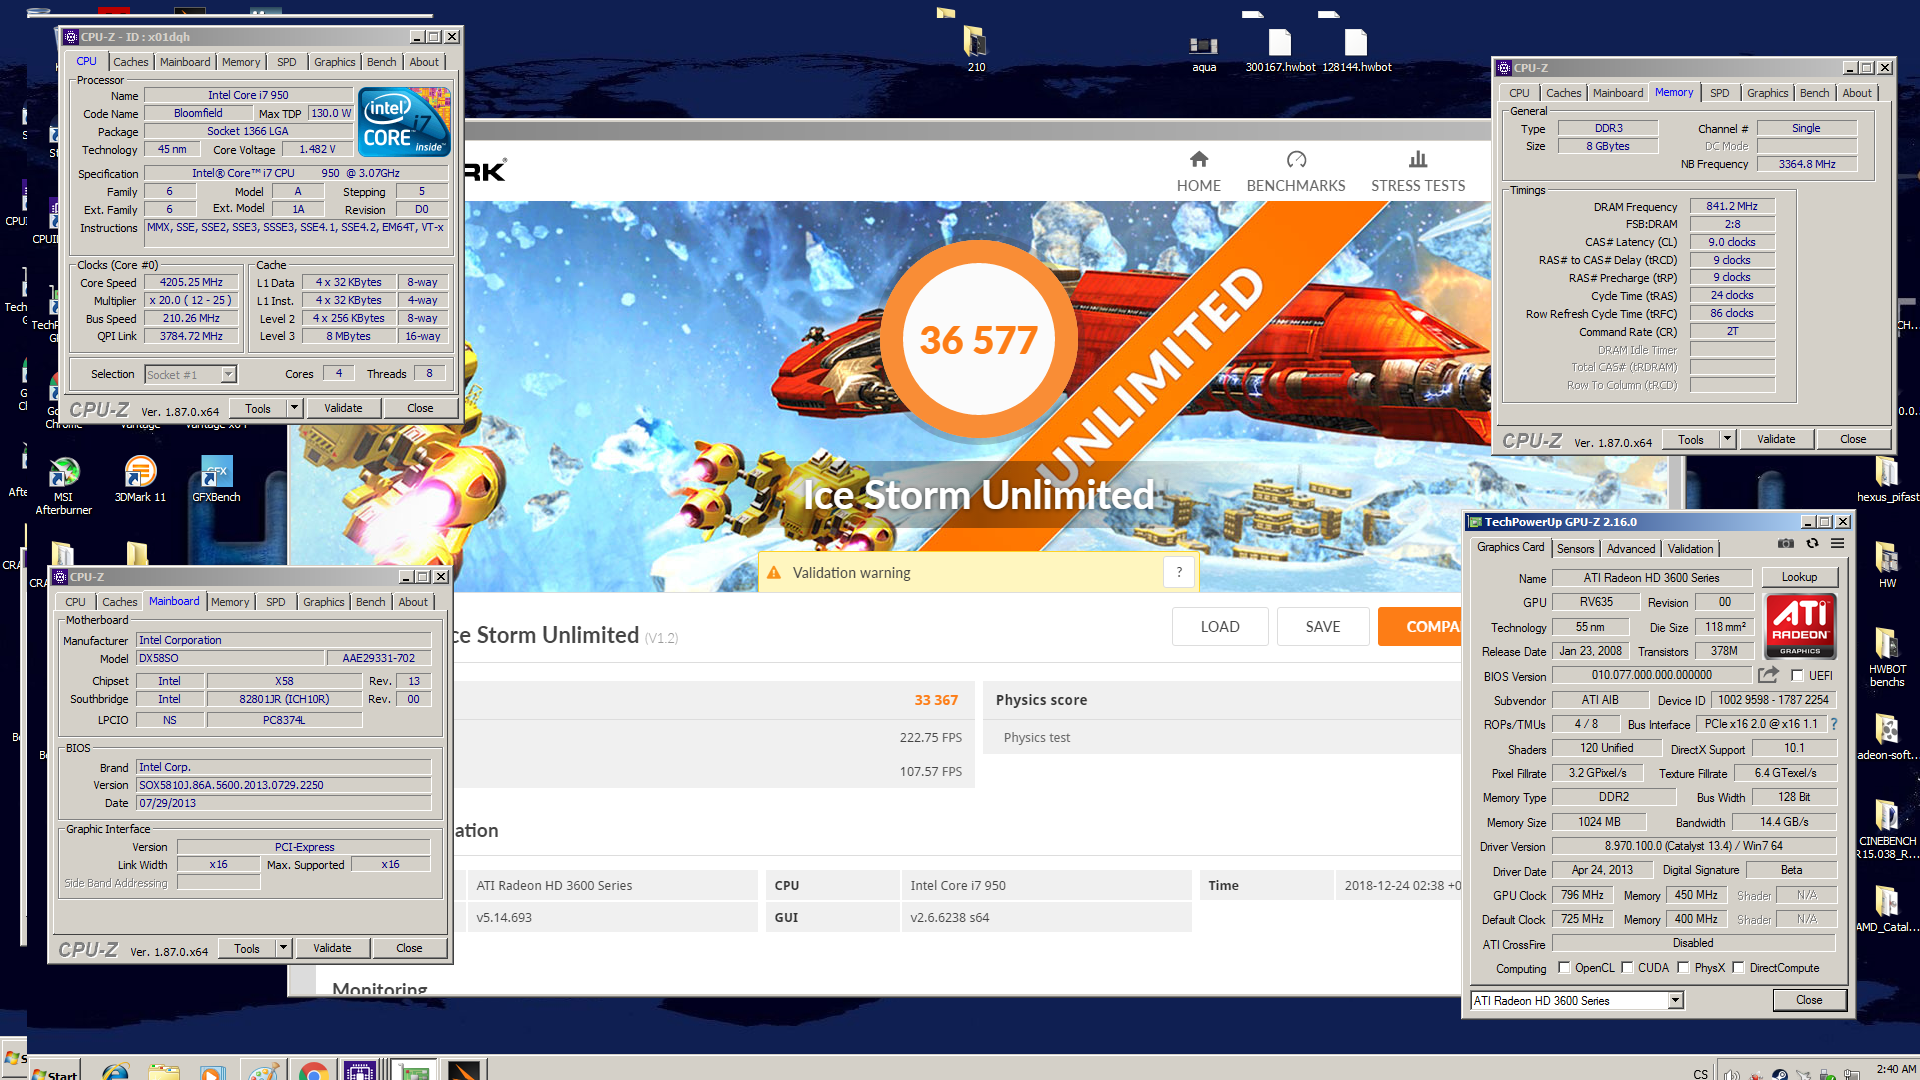Image resolution: width=1920 pixels, height=1080 pixels.
Task: Toggle the CUDA checkbox in GPU-Z
Action: pyautogui.click(x=1627, y=967)
